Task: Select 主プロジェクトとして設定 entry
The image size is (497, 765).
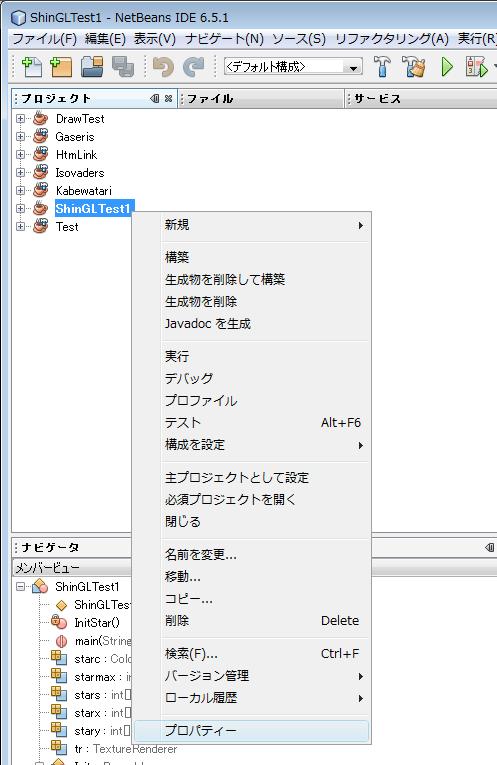Action: pos(252,477)
